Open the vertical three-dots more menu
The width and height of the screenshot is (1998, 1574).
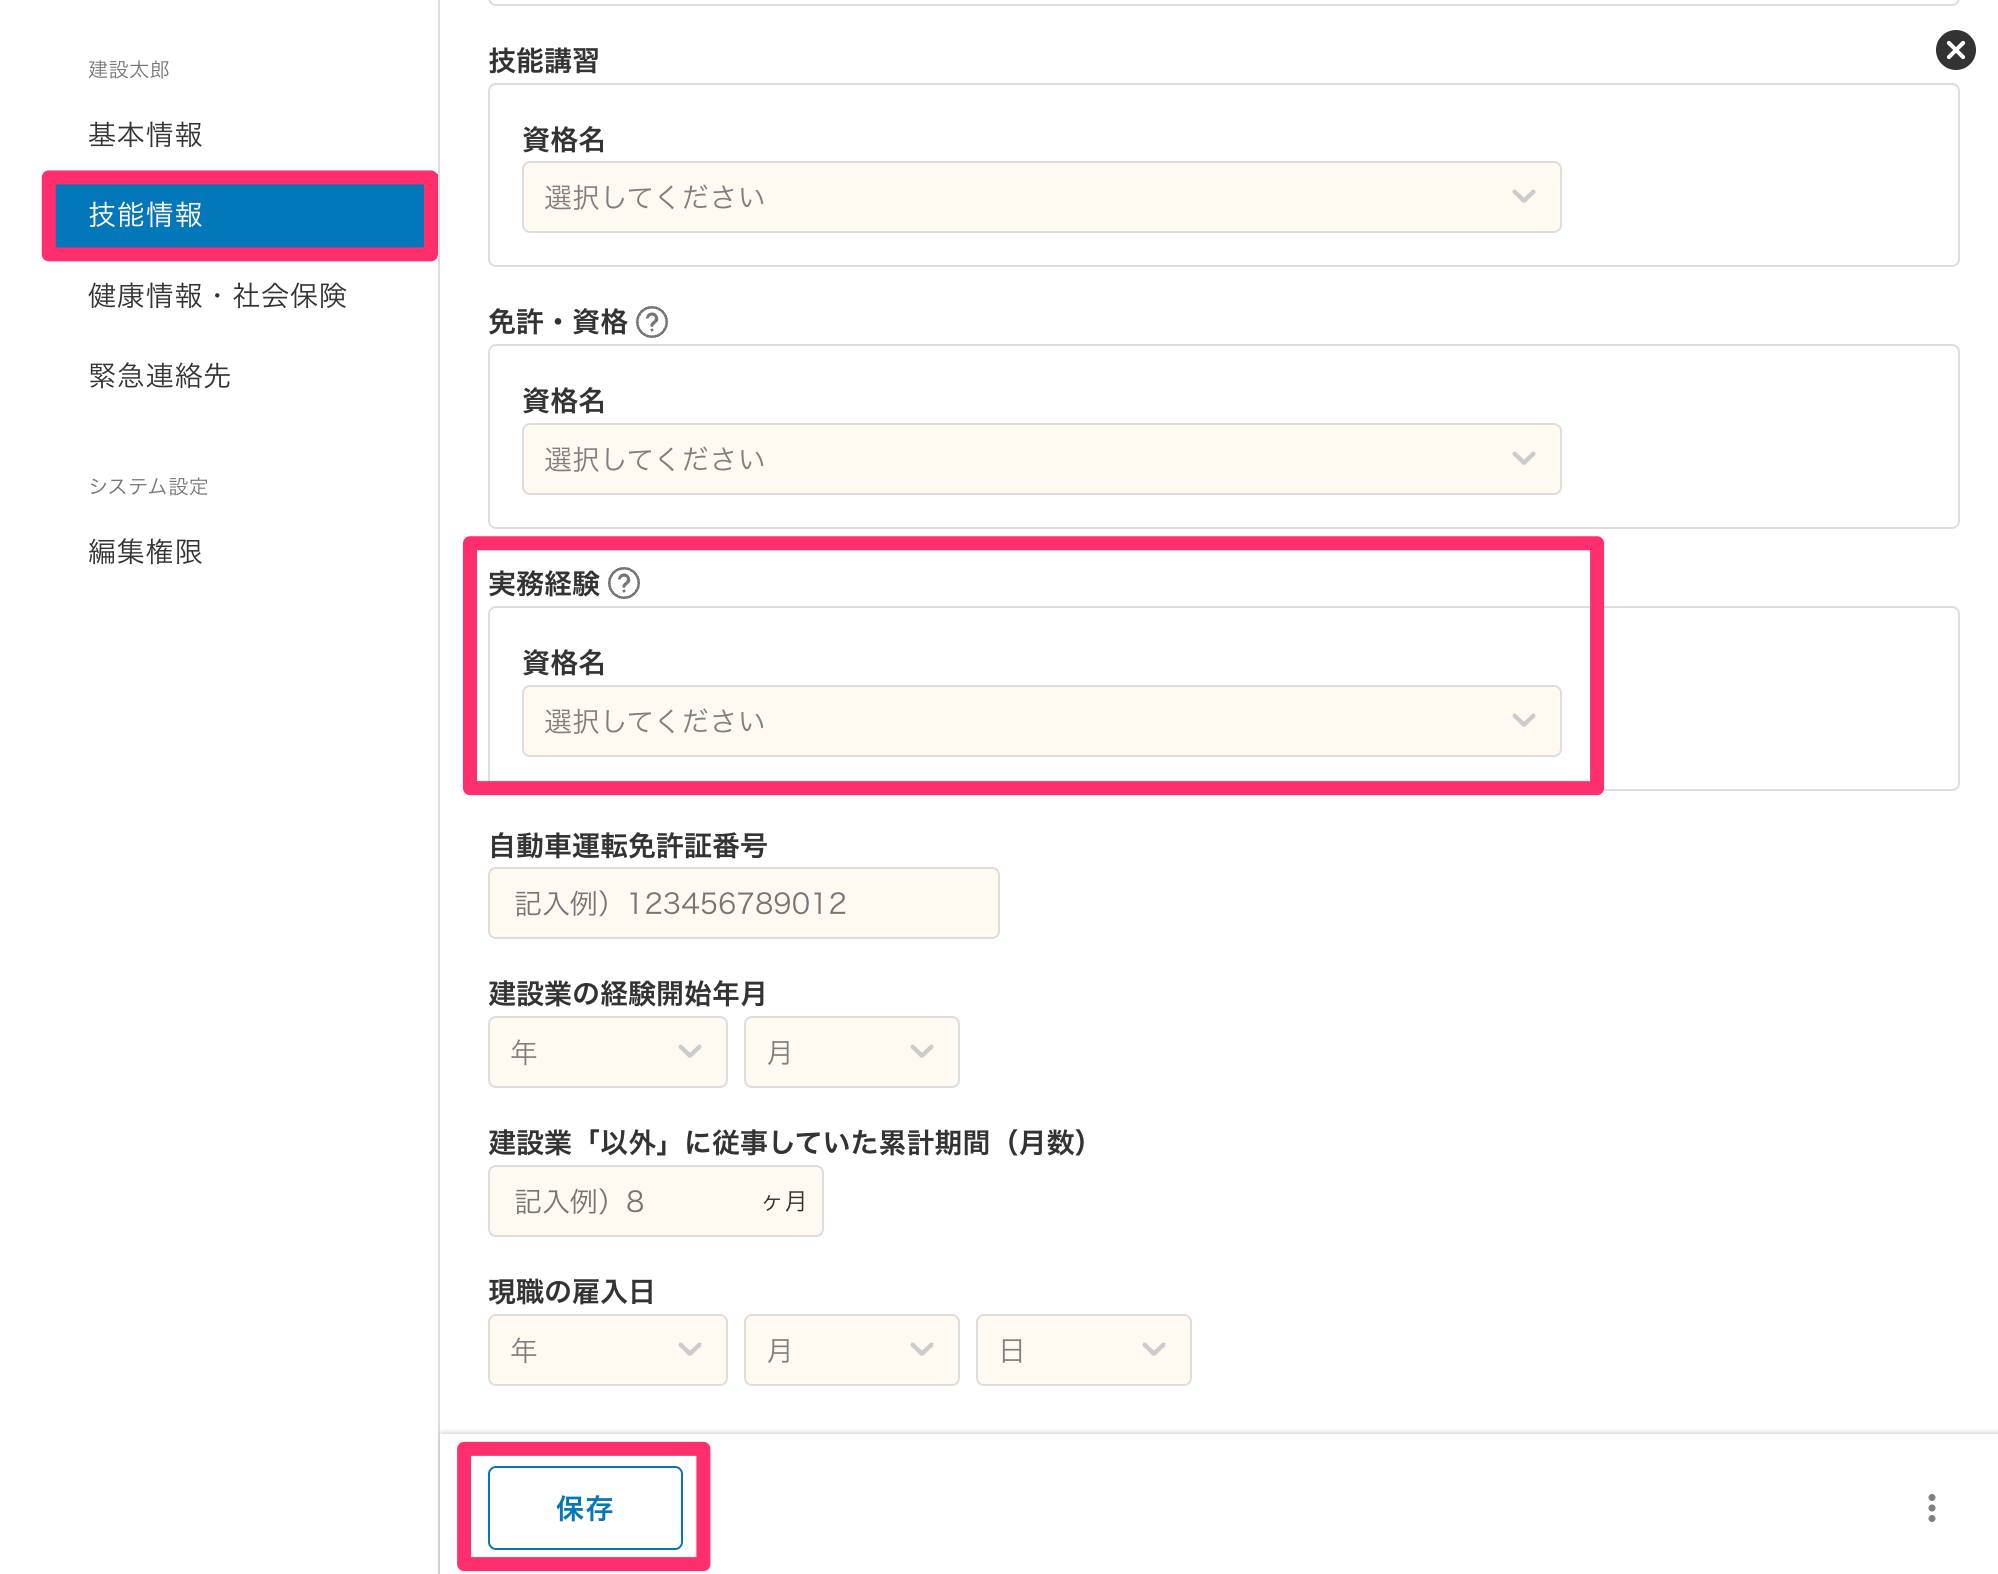1931,1508
